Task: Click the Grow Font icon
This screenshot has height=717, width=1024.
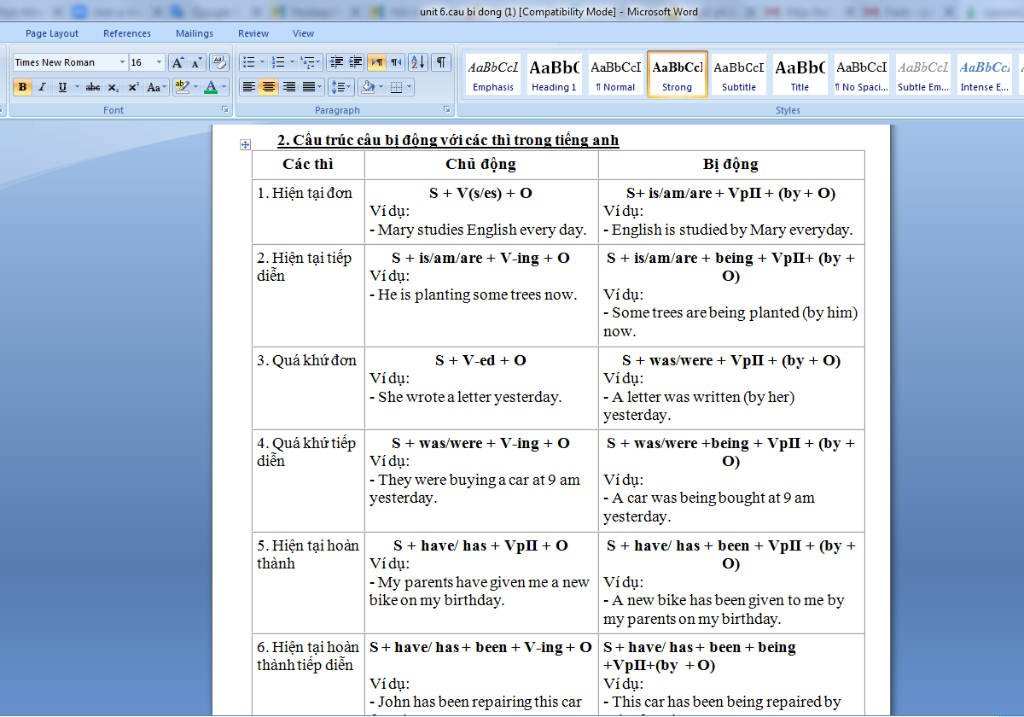Action: point(177,63)
